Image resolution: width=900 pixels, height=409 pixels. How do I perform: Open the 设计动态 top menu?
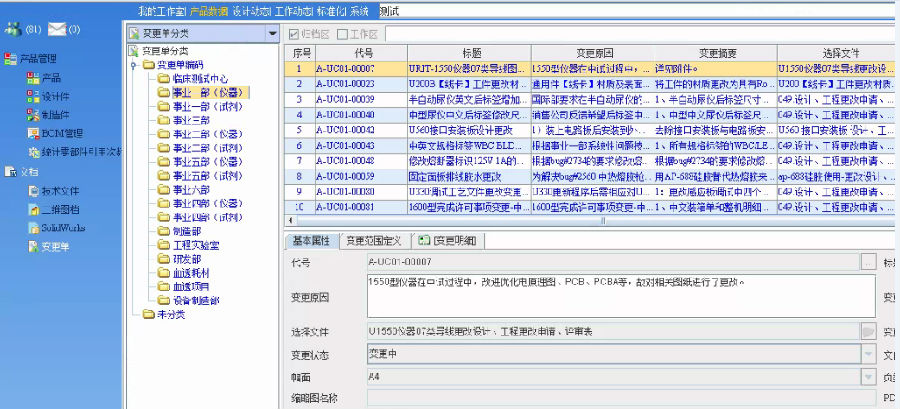(253, 10)
